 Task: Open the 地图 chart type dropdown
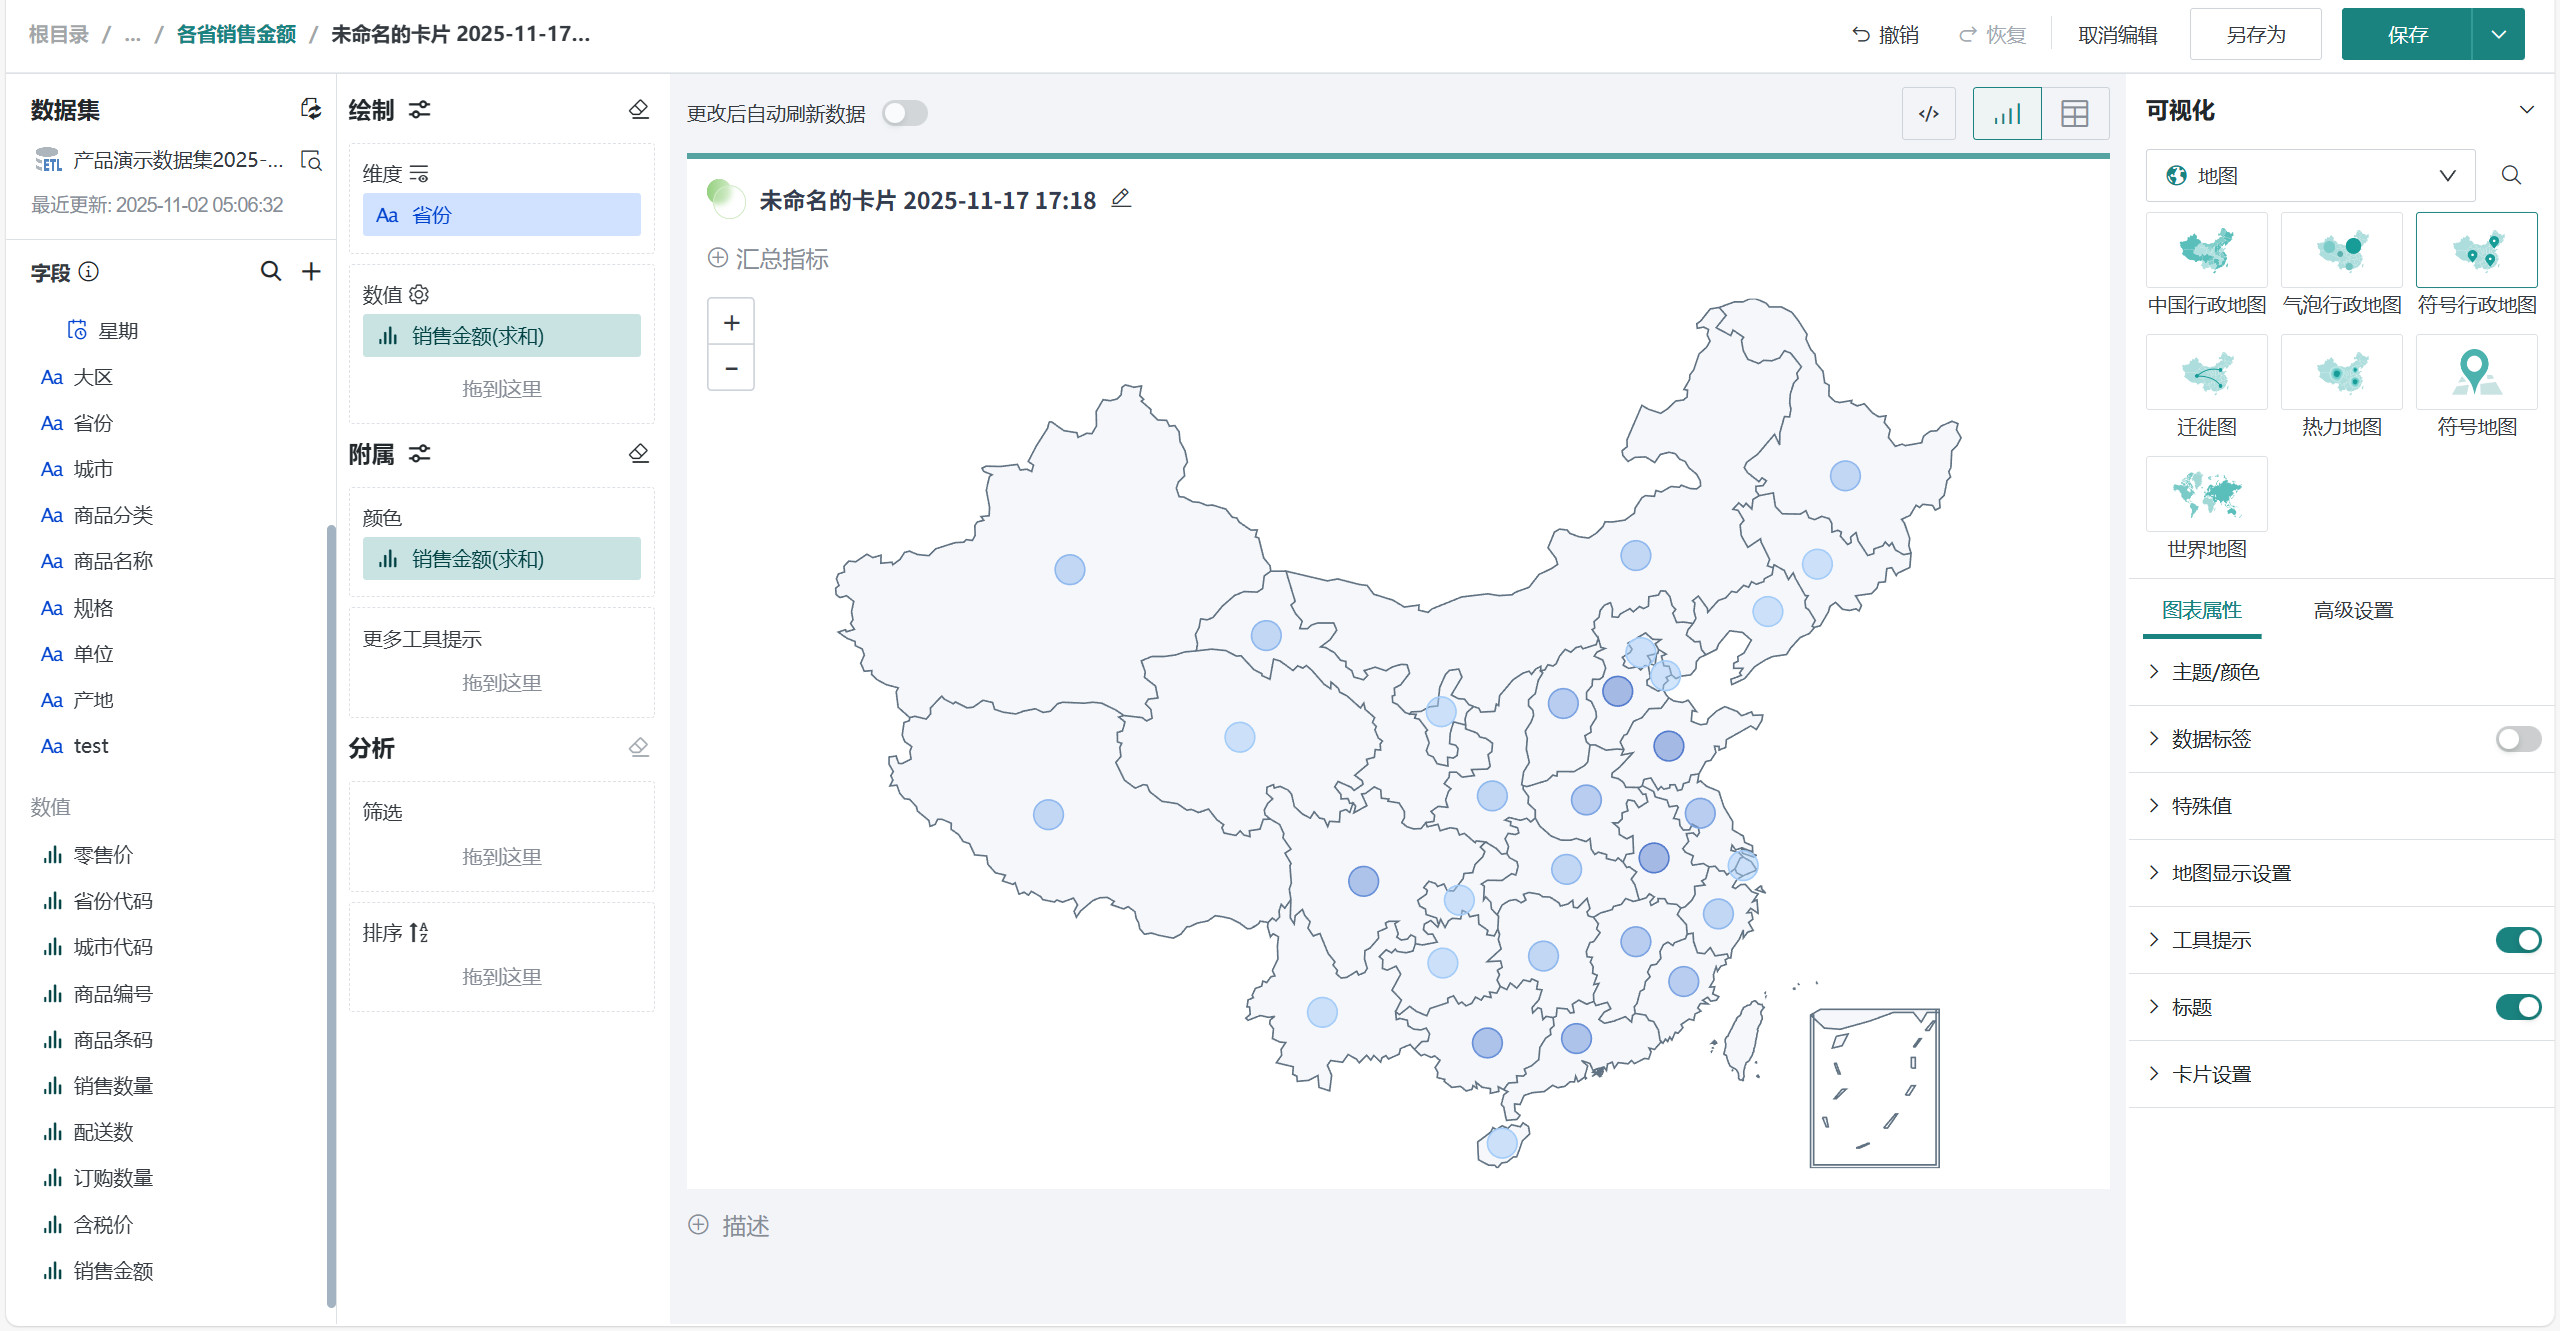tap(2310, 176)
